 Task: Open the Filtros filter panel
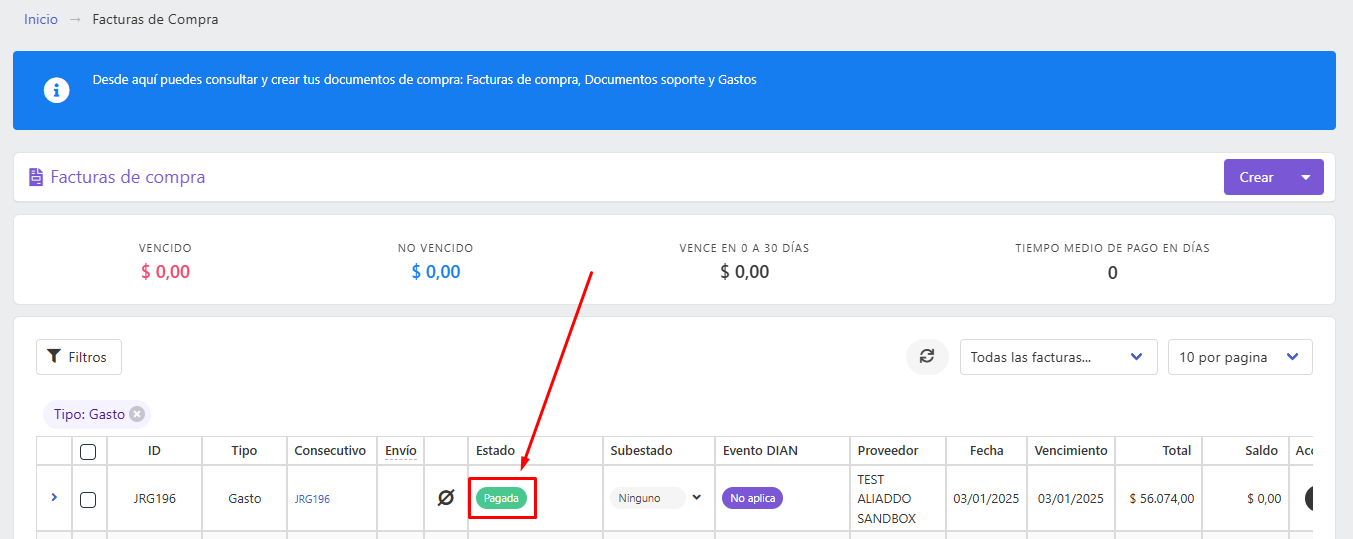[79, 357]
